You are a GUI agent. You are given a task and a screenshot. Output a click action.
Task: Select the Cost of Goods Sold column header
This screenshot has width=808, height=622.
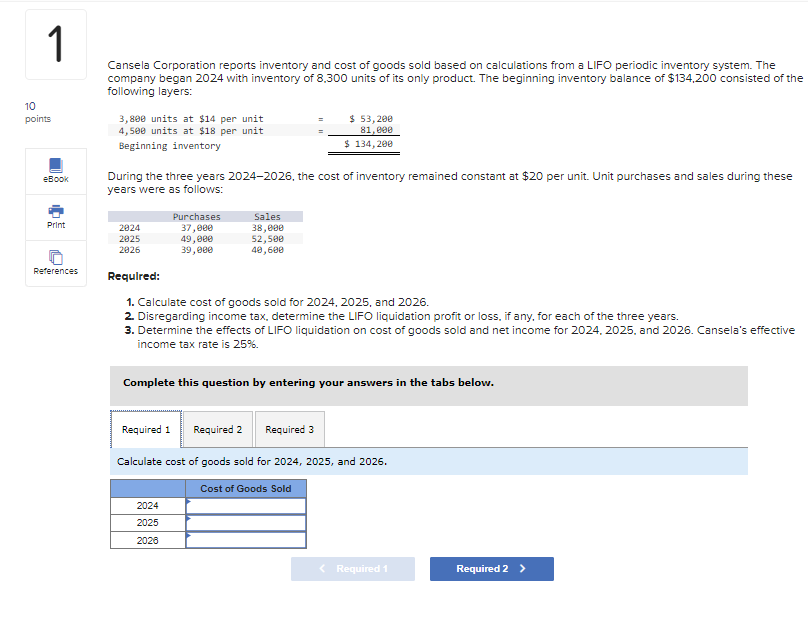point(245,488)
